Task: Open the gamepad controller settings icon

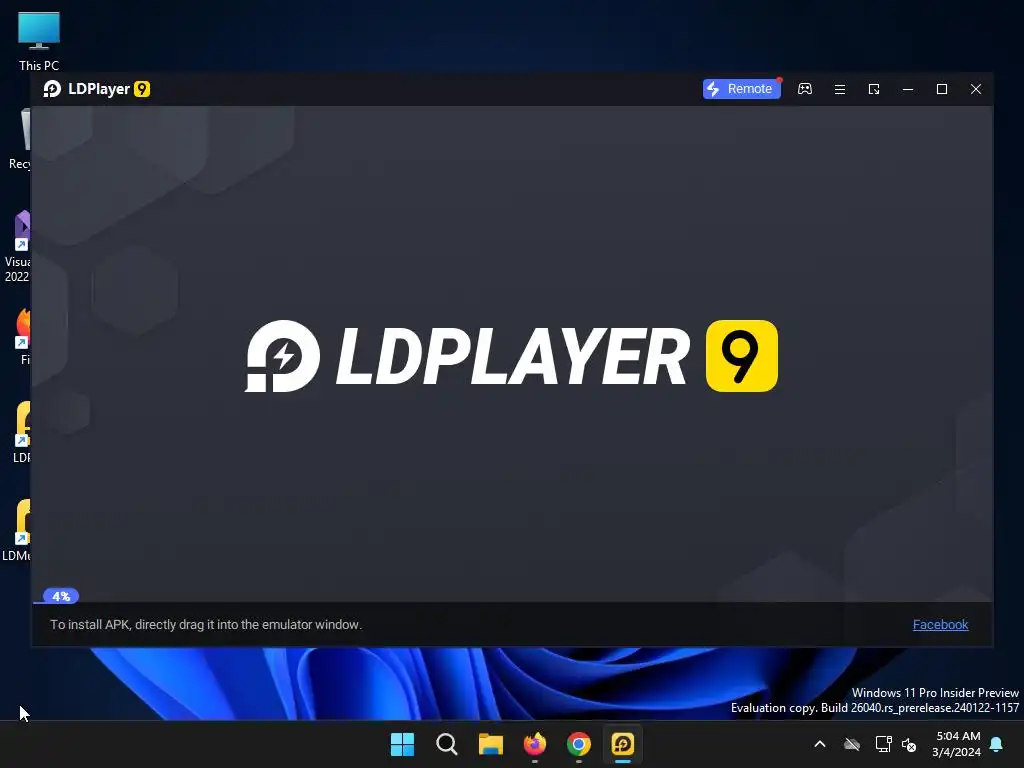Action: [805, 89]
